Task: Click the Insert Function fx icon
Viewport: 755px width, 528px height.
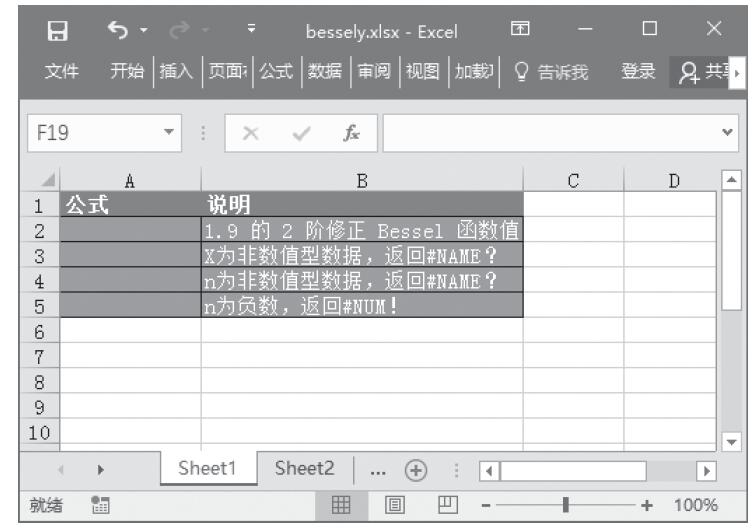Action: point(351,132)
